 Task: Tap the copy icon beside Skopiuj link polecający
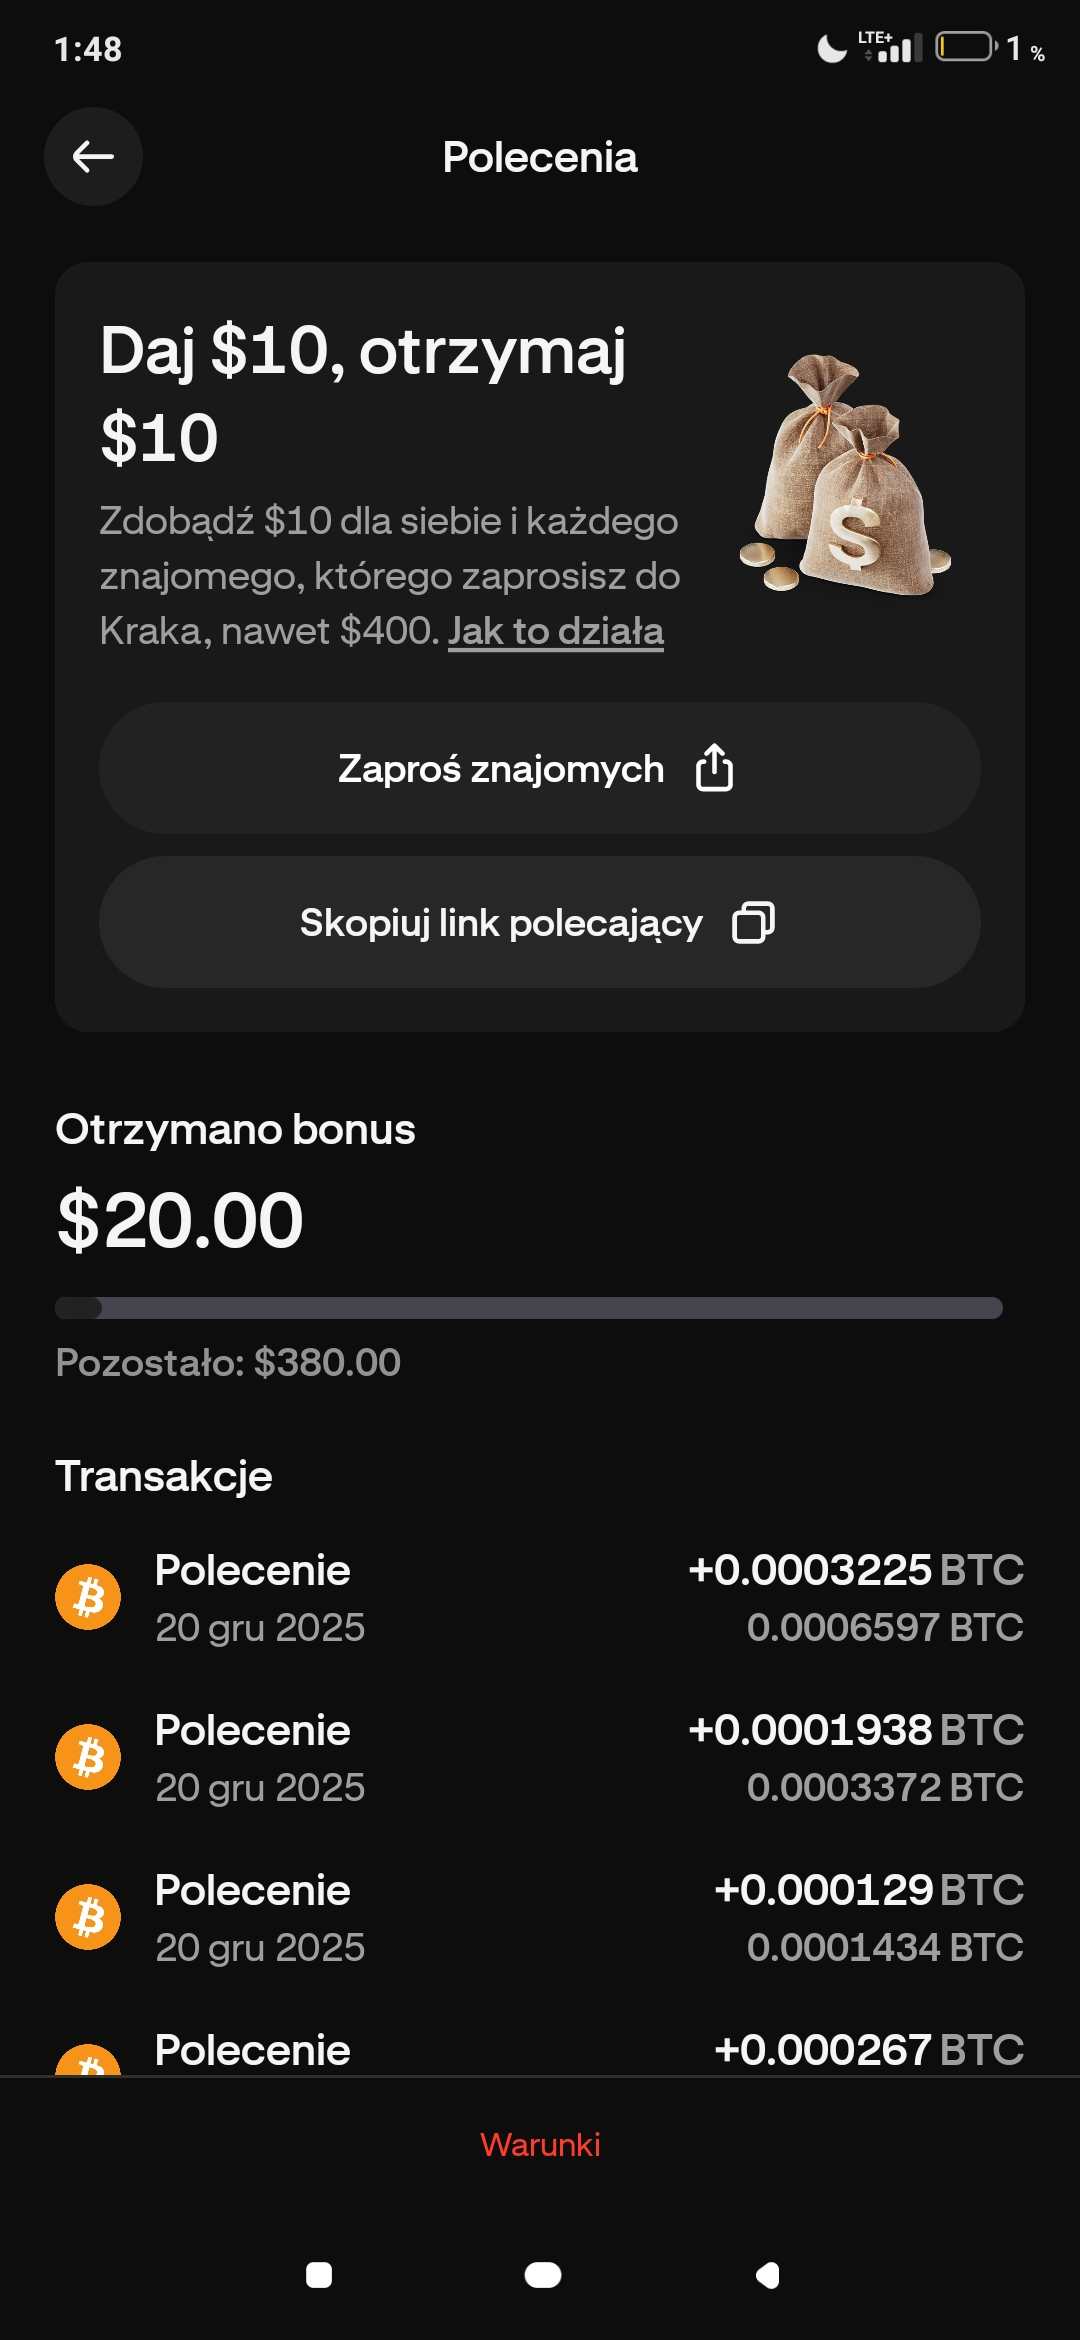753,922
